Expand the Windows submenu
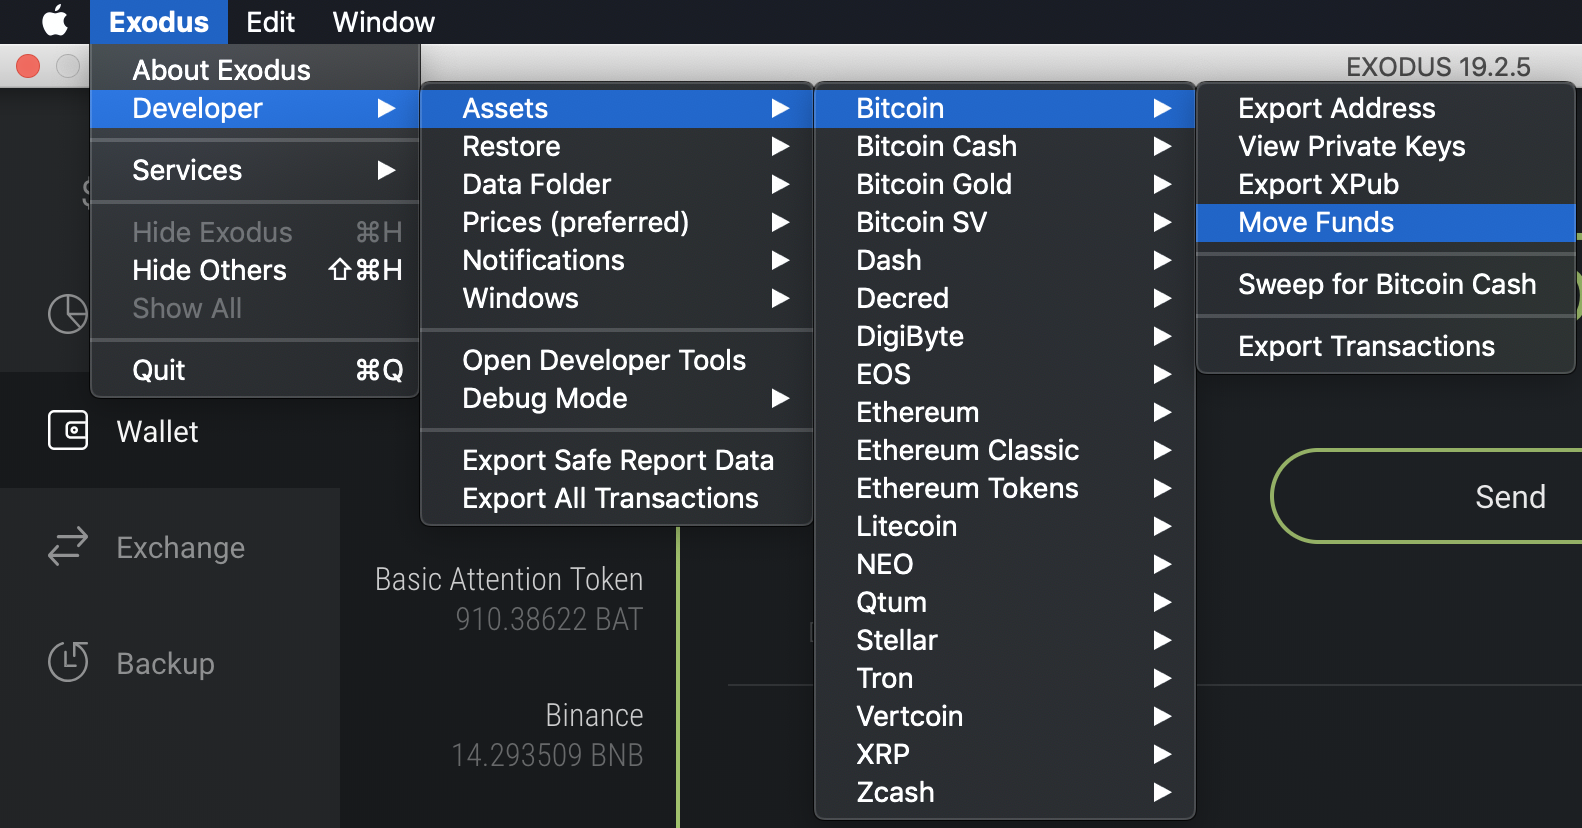This screenshot has width=1582, height=828. 617,298
